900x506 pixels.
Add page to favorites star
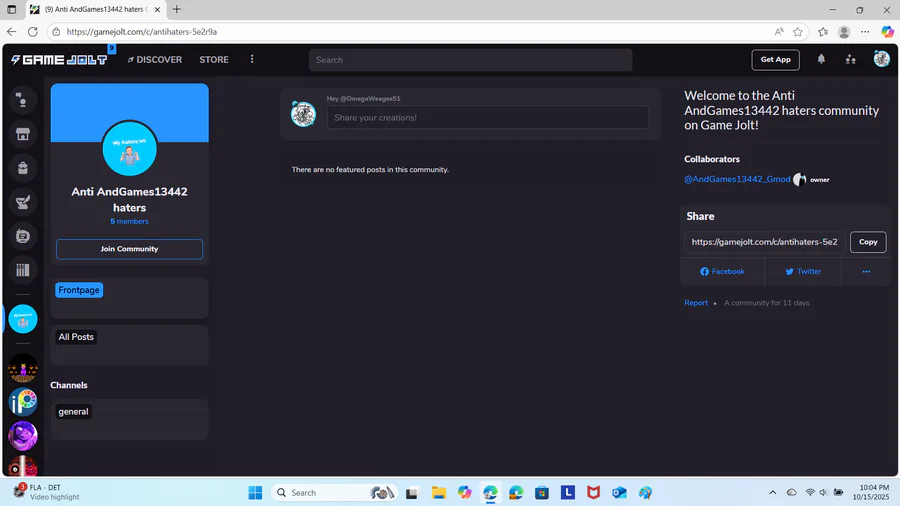pyautogui.click(x=798, y=32)
